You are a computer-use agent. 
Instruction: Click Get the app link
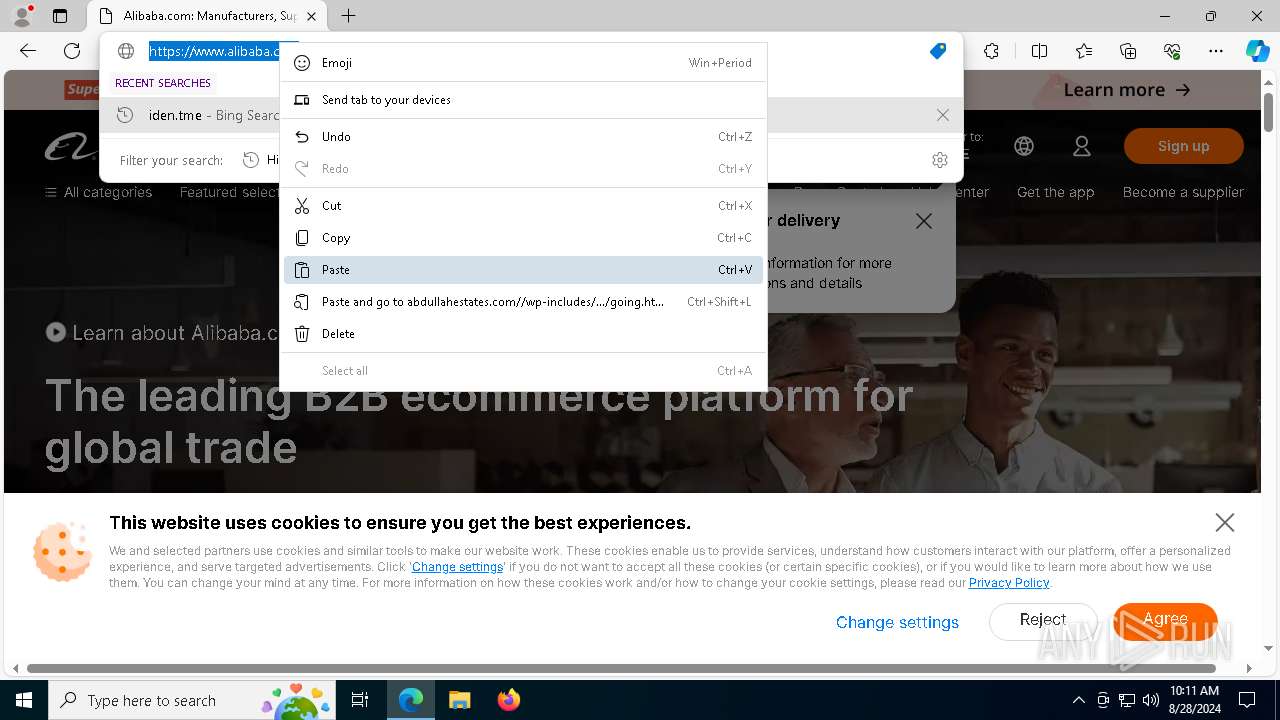pyautogui.click(x=1055, y=192)
